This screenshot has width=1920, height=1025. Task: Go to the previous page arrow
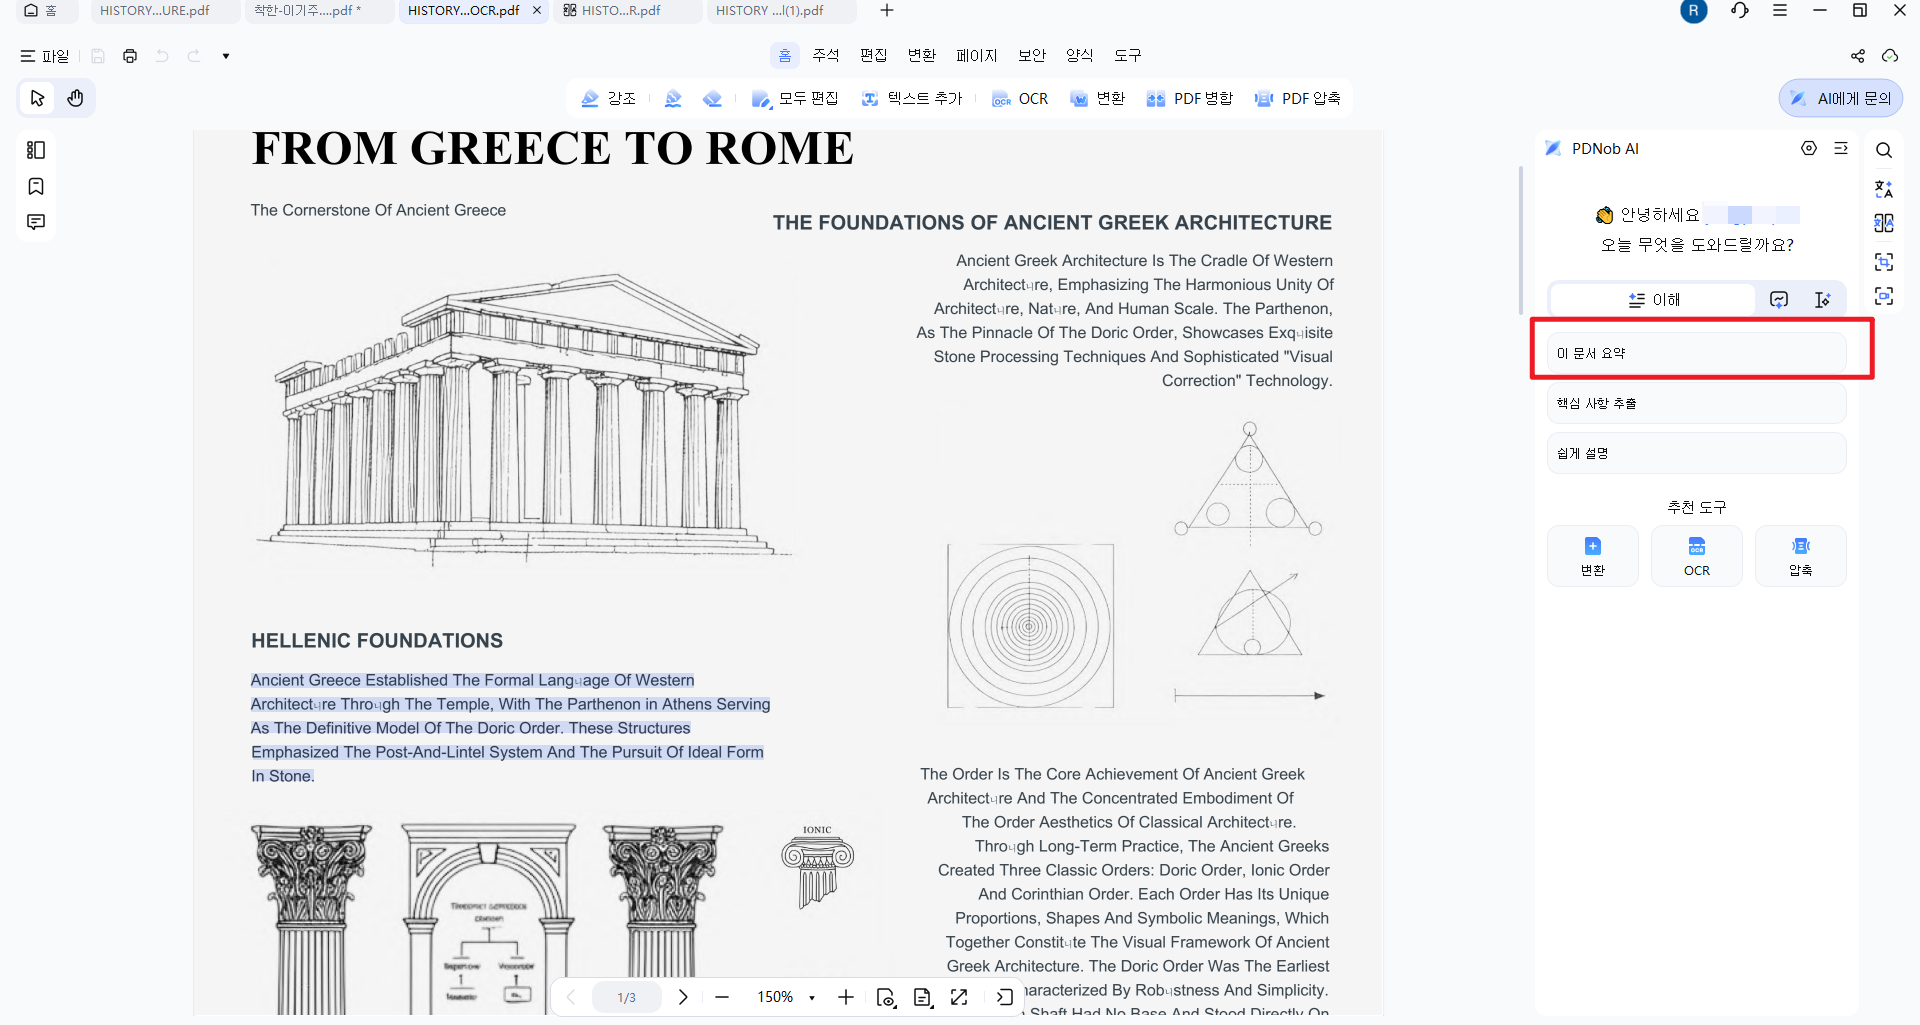(x=571, y=997)
